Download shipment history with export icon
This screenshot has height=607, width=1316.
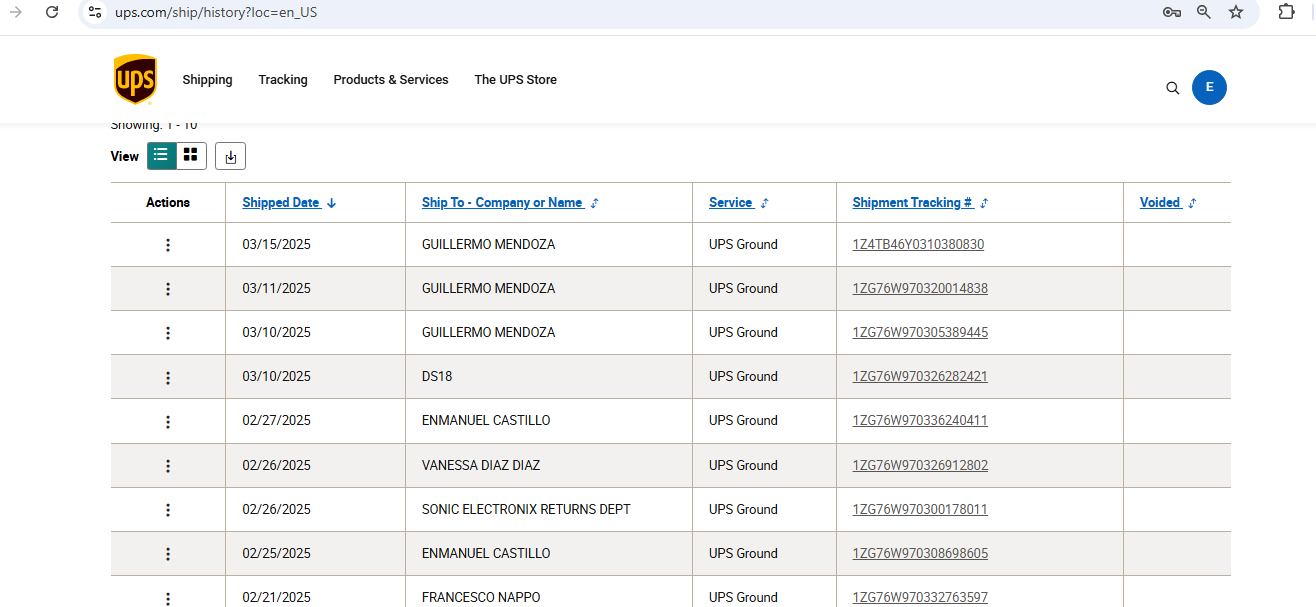click(x=230, y=156)
